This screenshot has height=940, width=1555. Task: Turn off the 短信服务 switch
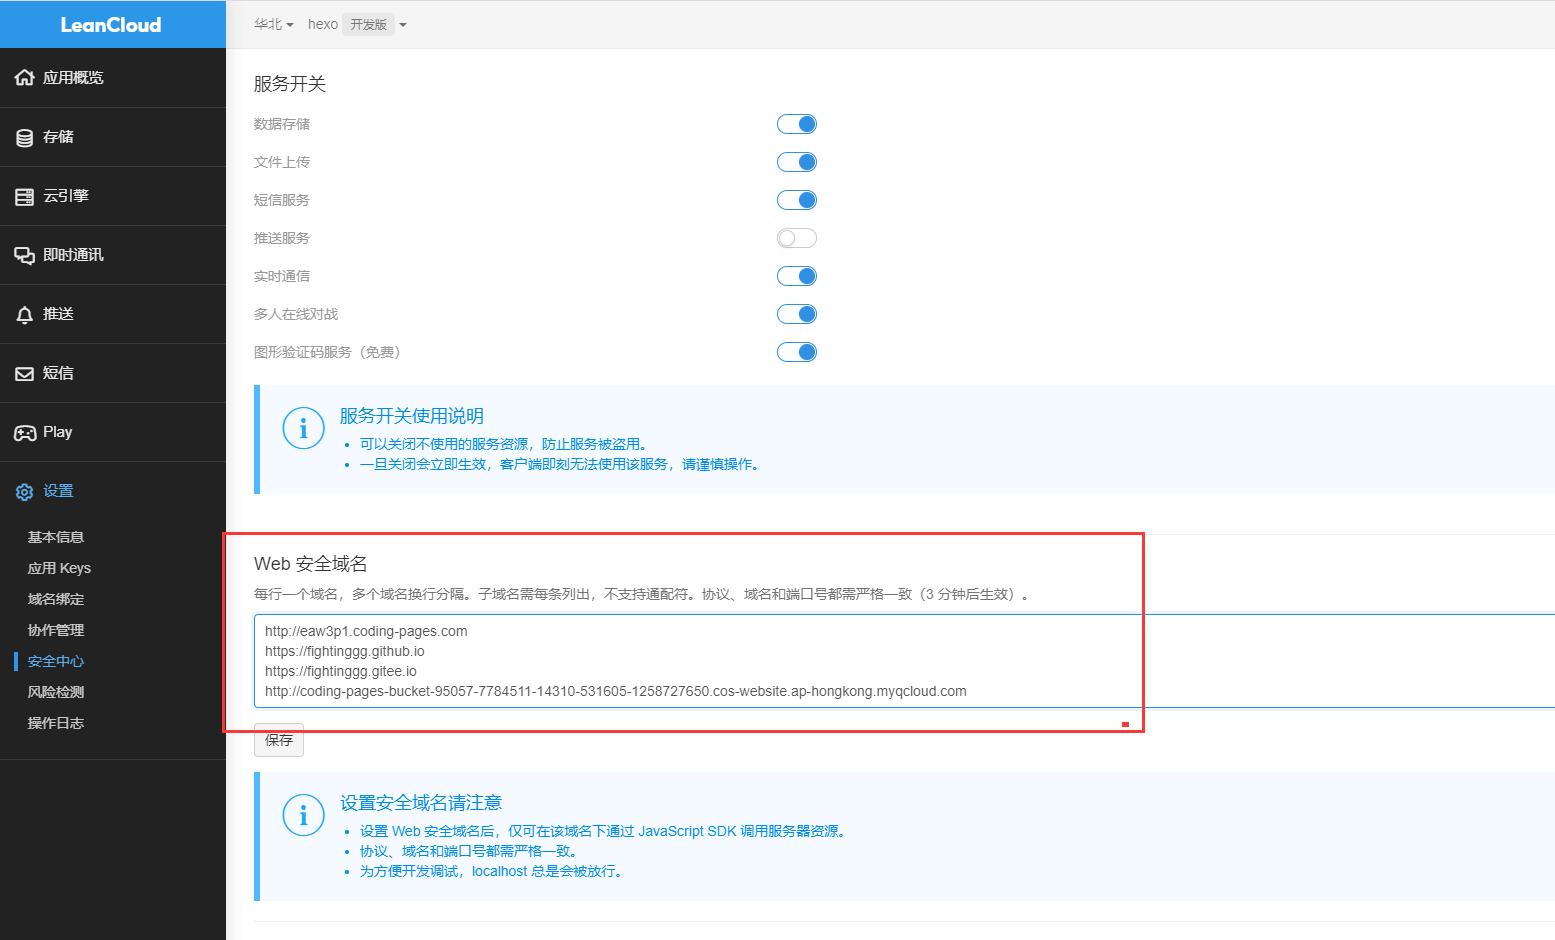[797, 200]
